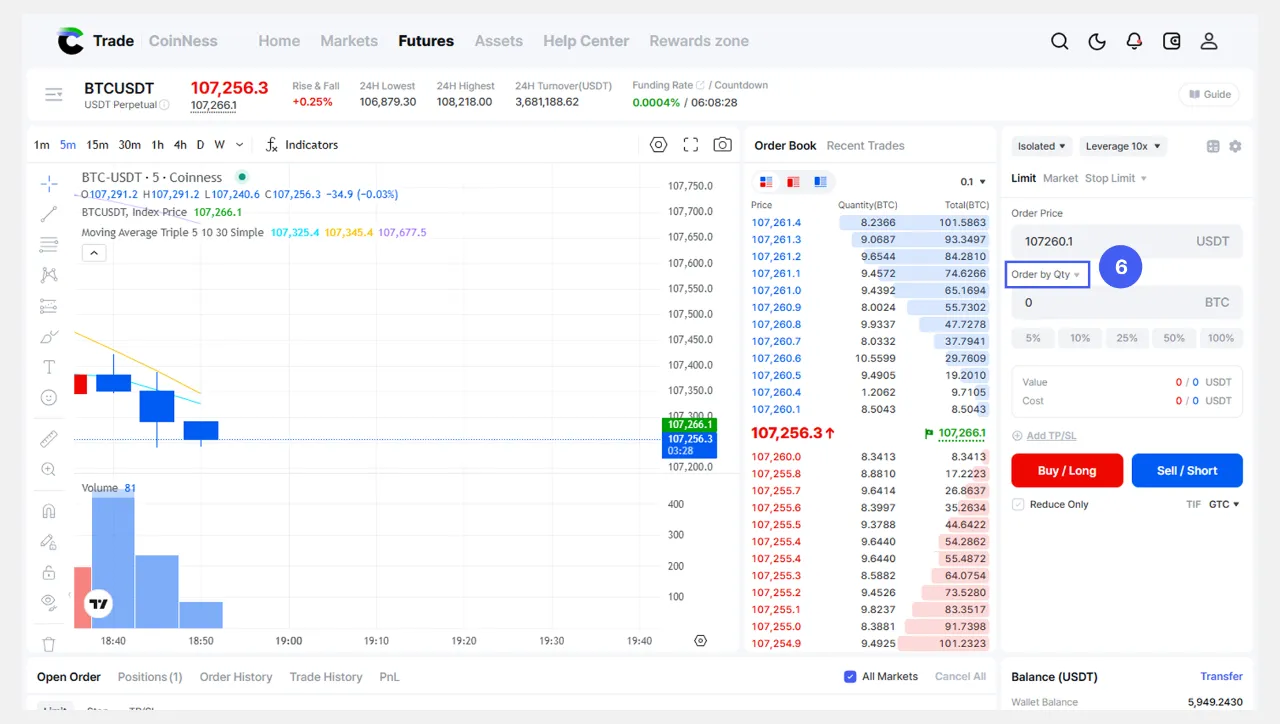Screen dimensions: 1280x724
Task: Open the wallet icon in header
Action: (x=1172, y=41)
